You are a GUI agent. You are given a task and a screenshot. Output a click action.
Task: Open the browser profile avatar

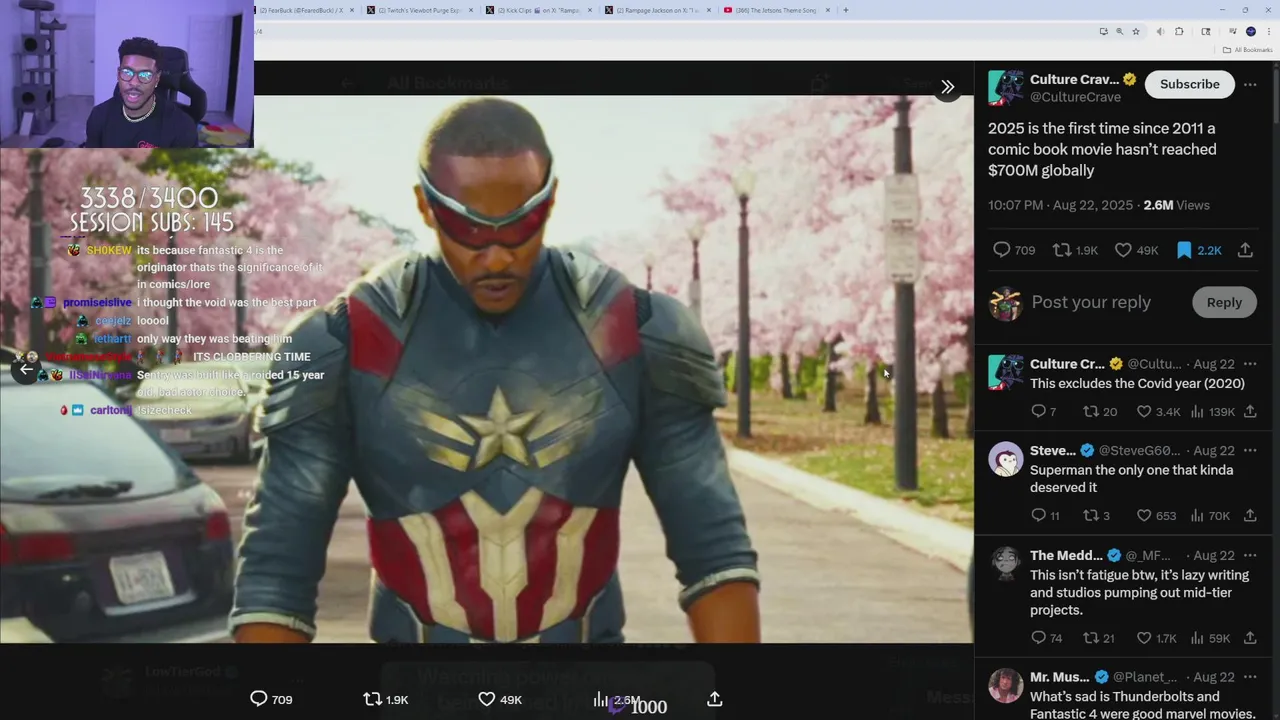pos(1250,31)
